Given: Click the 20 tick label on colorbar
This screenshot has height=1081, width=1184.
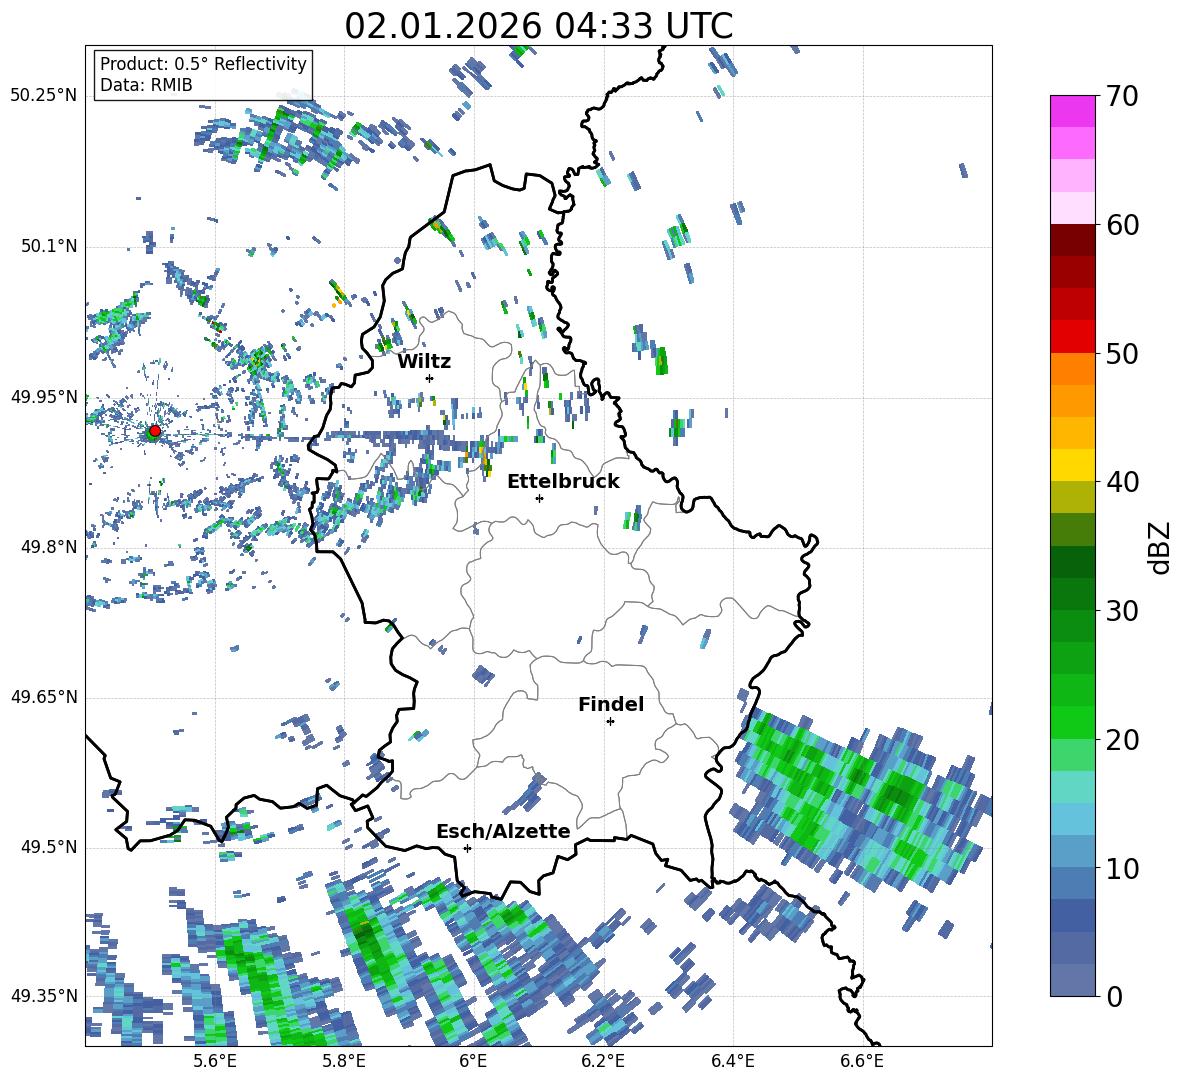Looking at the screenshot, I should point(1121,739).
